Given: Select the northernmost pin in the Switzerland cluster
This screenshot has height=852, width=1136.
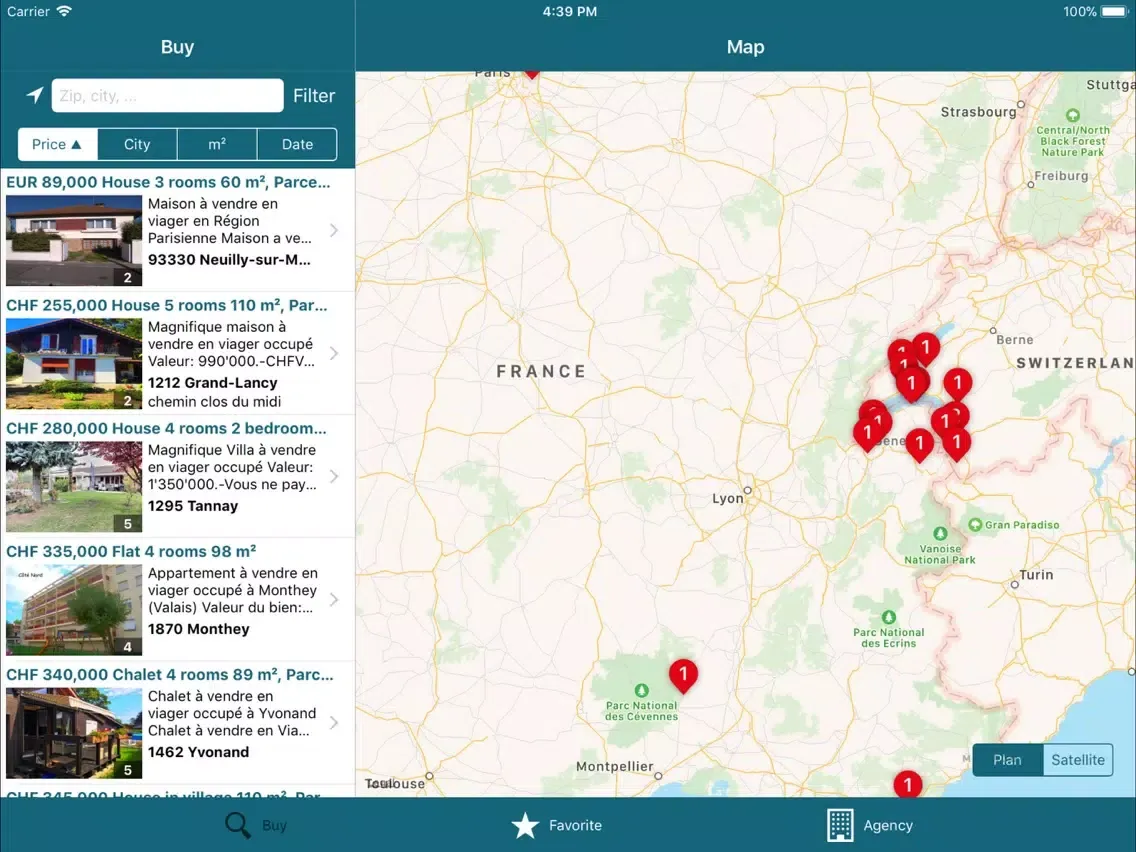Looking at the screenshot, I should (x=925, y=349).
